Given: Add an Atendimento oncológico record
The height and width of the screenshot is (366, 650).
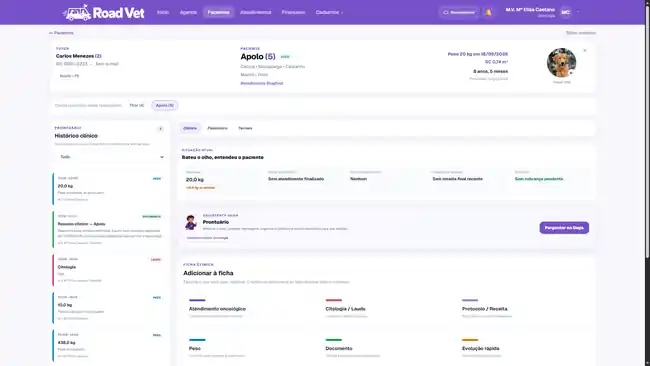Looking at the screenshot, I should tap(250, 309).
